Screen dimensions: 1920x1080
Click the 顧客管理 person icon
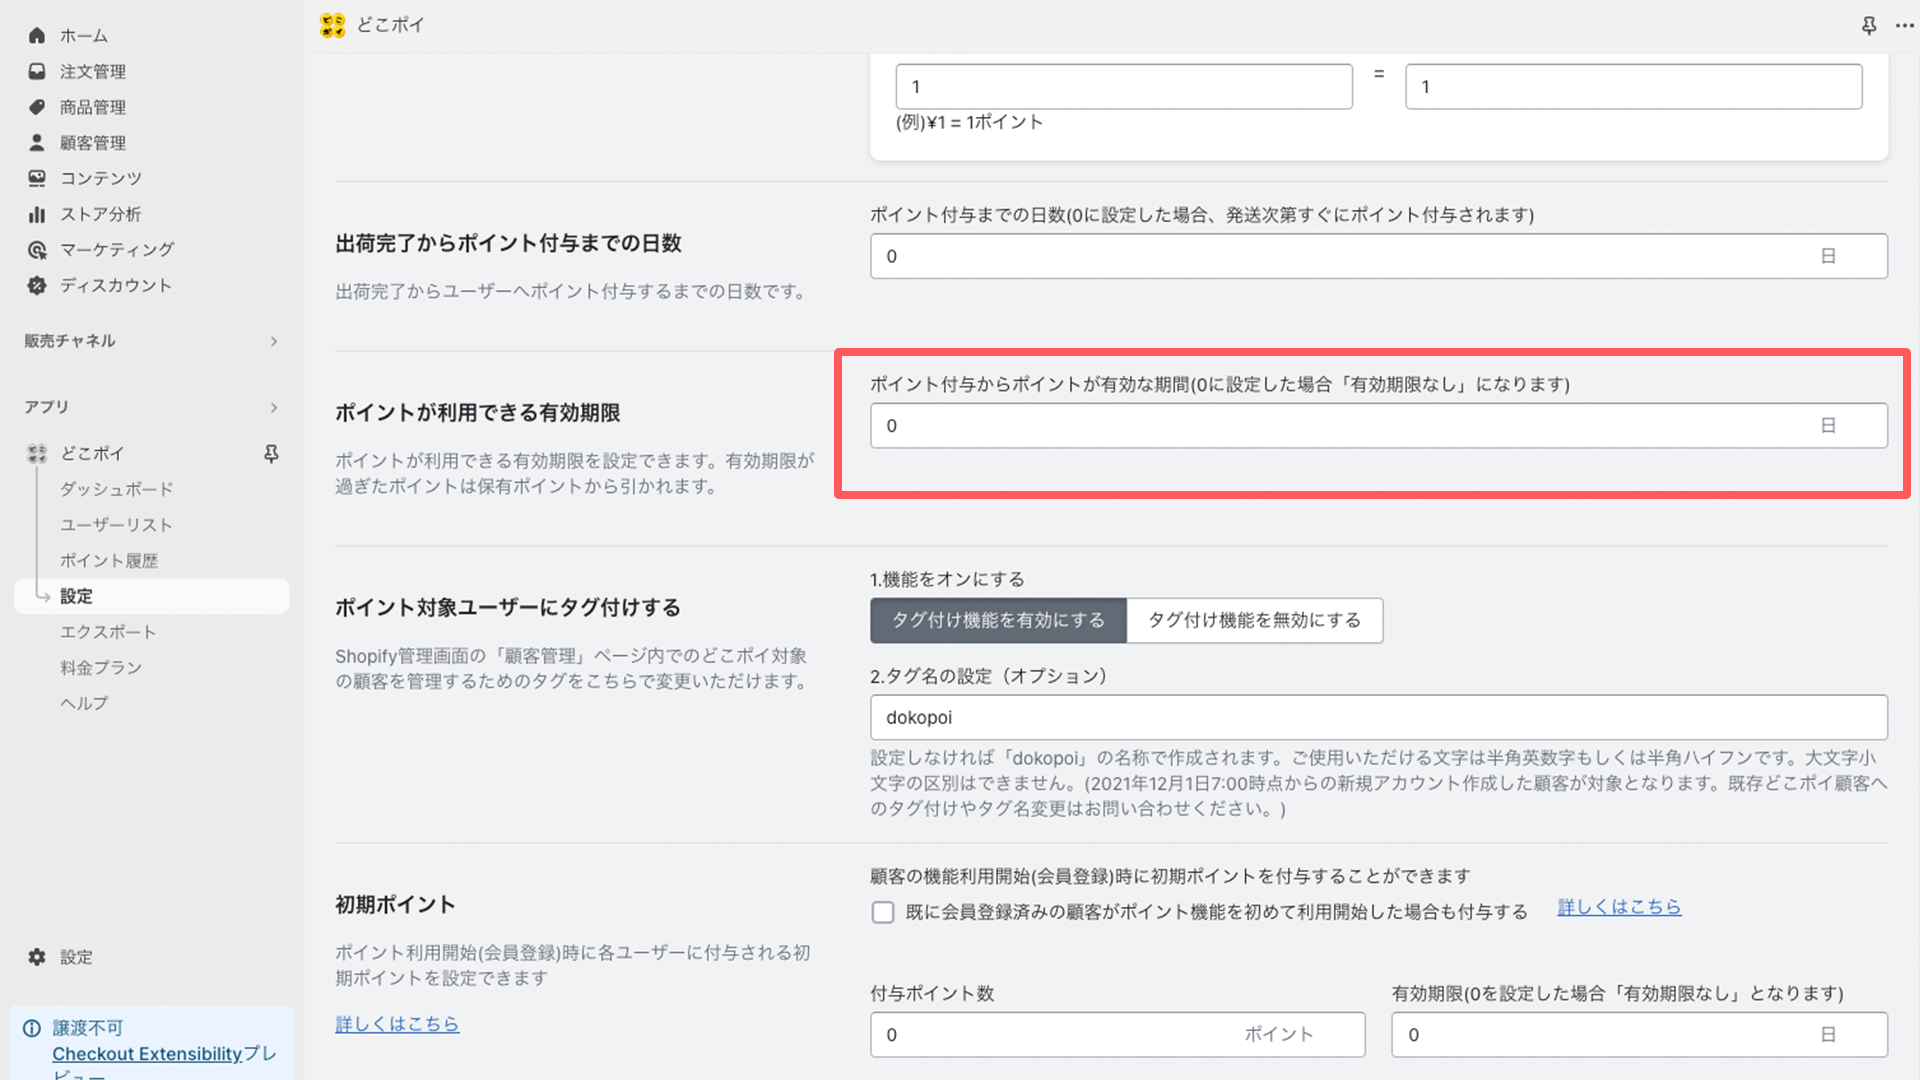pos(37,143)
